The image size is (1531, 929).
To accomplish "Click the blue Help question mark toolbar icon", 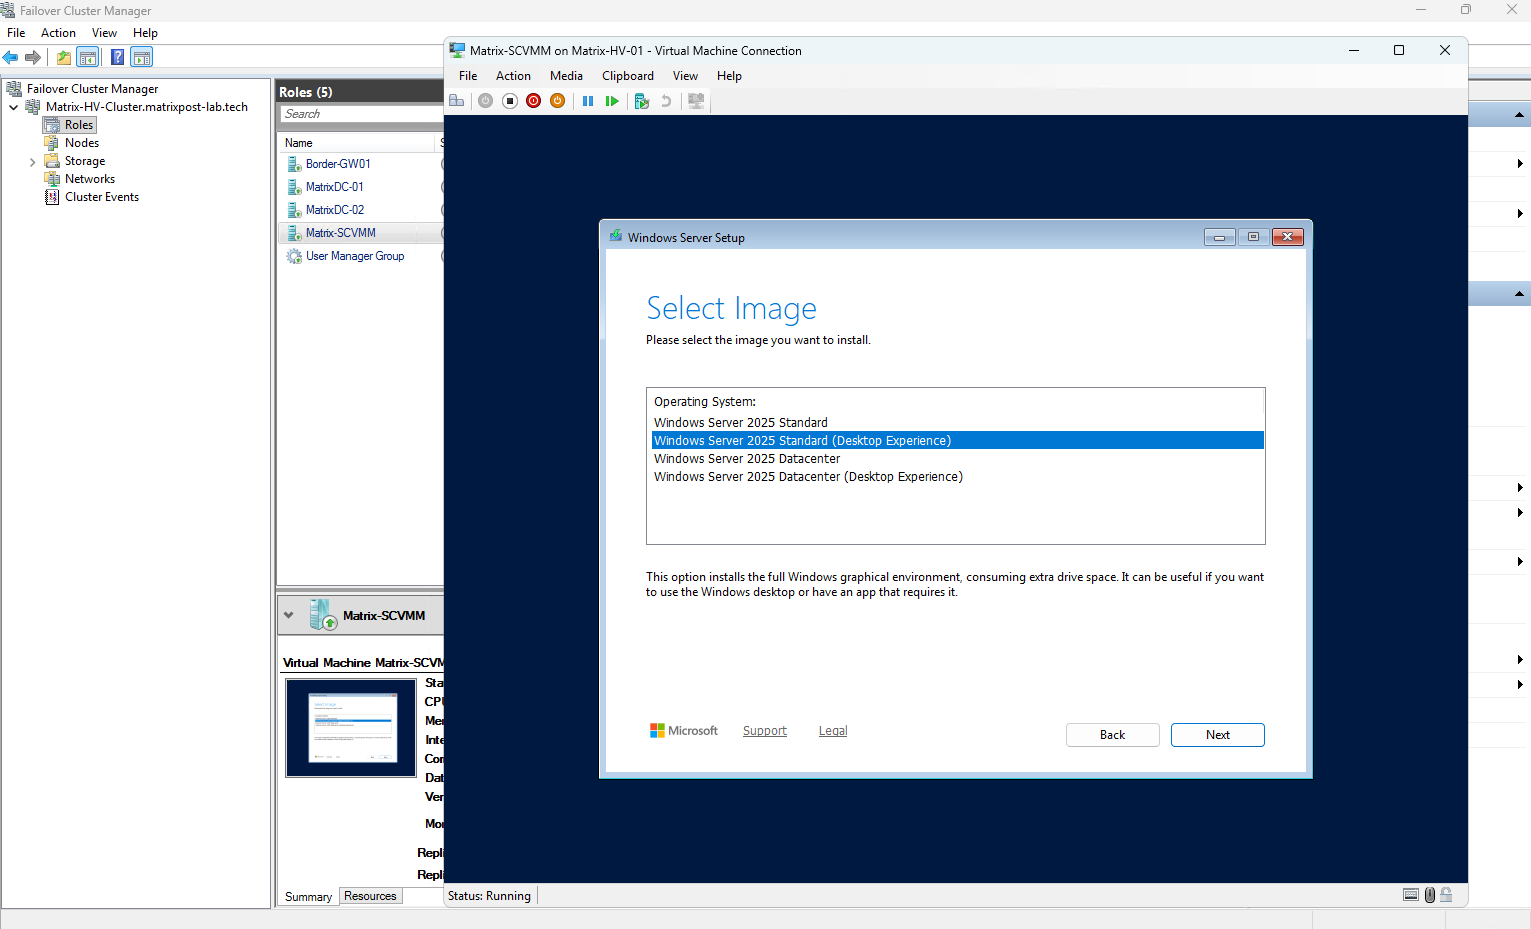I will (x=118, y=57).
